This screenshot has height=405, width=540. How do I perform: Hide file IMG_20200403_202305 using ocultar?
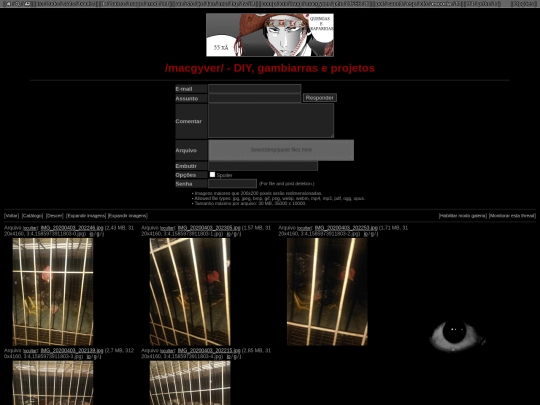tap(167, 228)
